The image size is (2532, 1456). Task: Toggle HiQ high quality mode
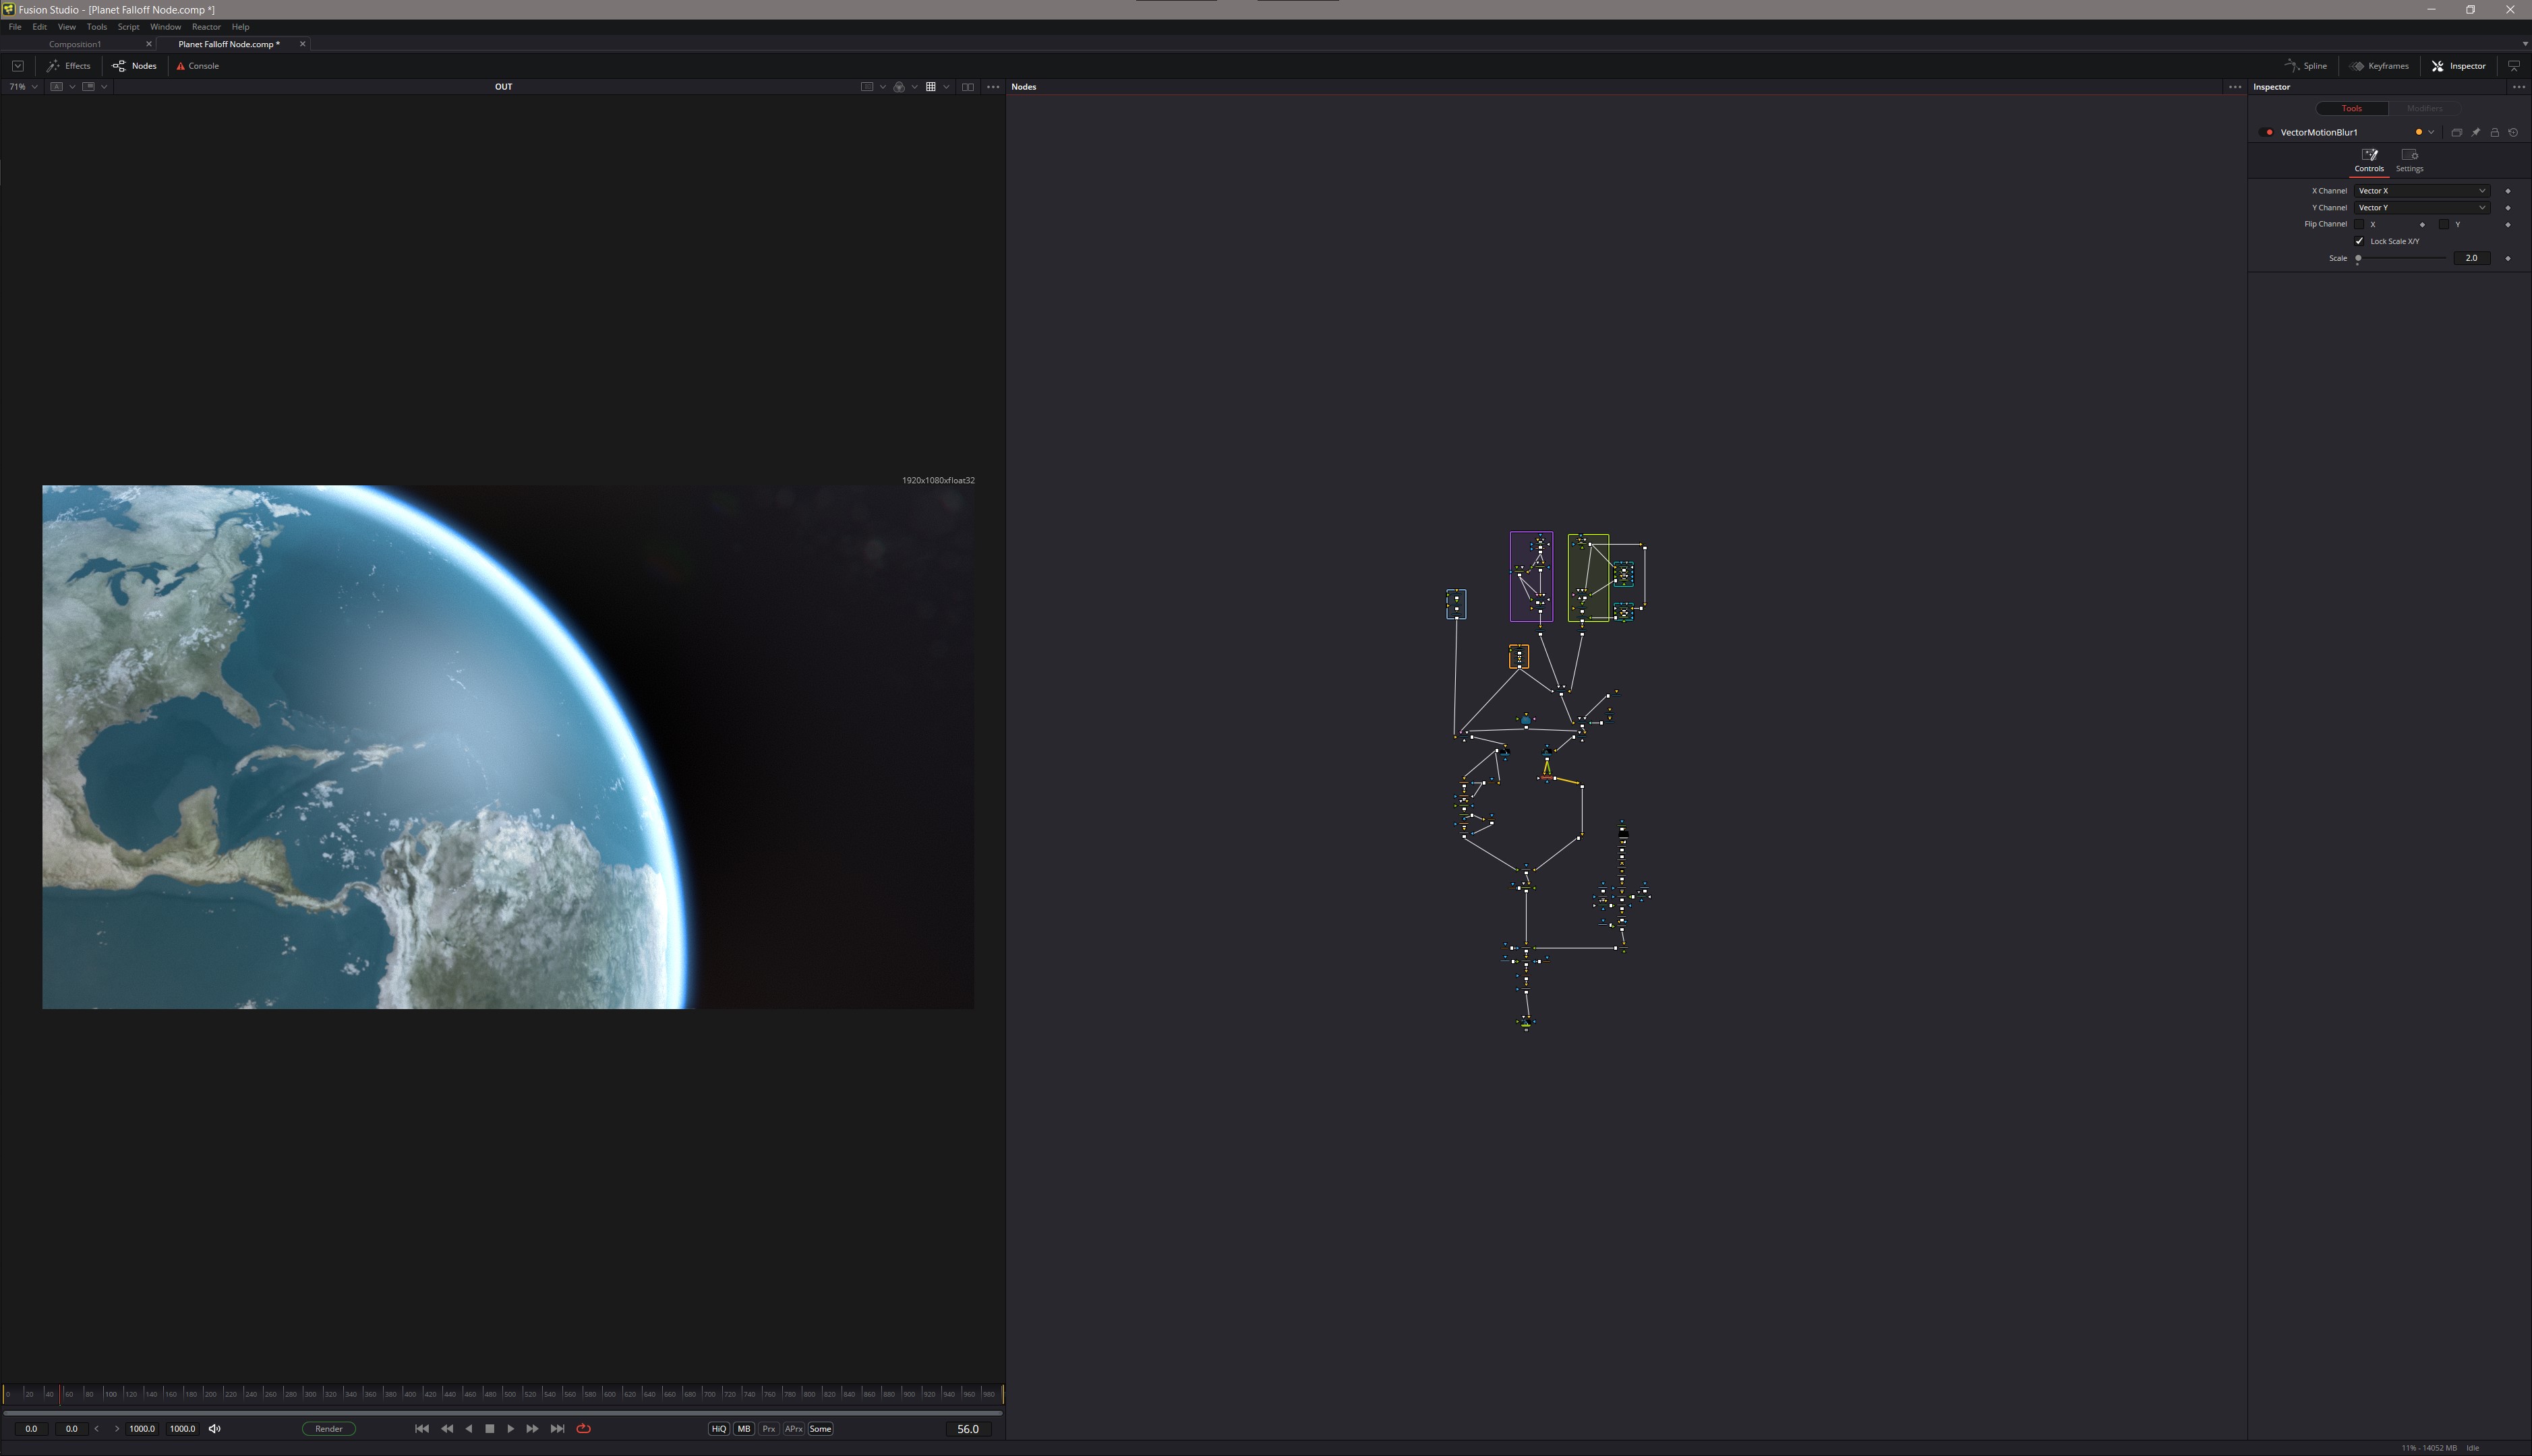[x=719, y=1429]
